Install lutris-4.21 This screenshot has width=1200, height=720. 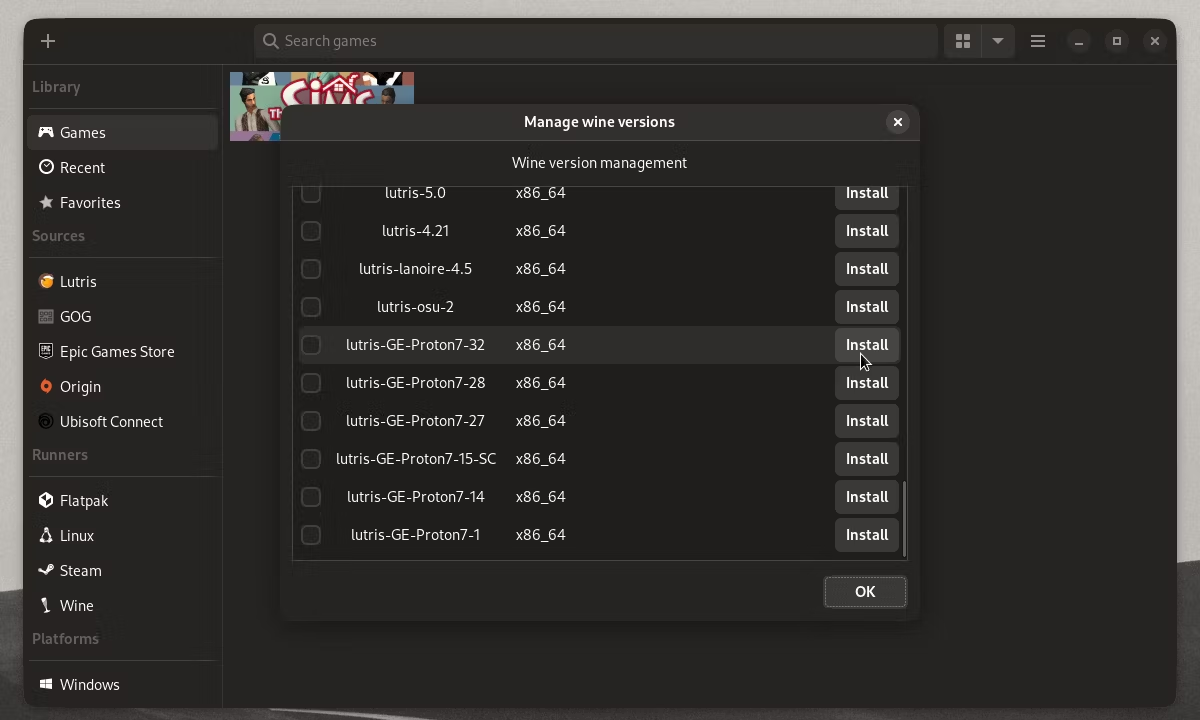point(867,231)
